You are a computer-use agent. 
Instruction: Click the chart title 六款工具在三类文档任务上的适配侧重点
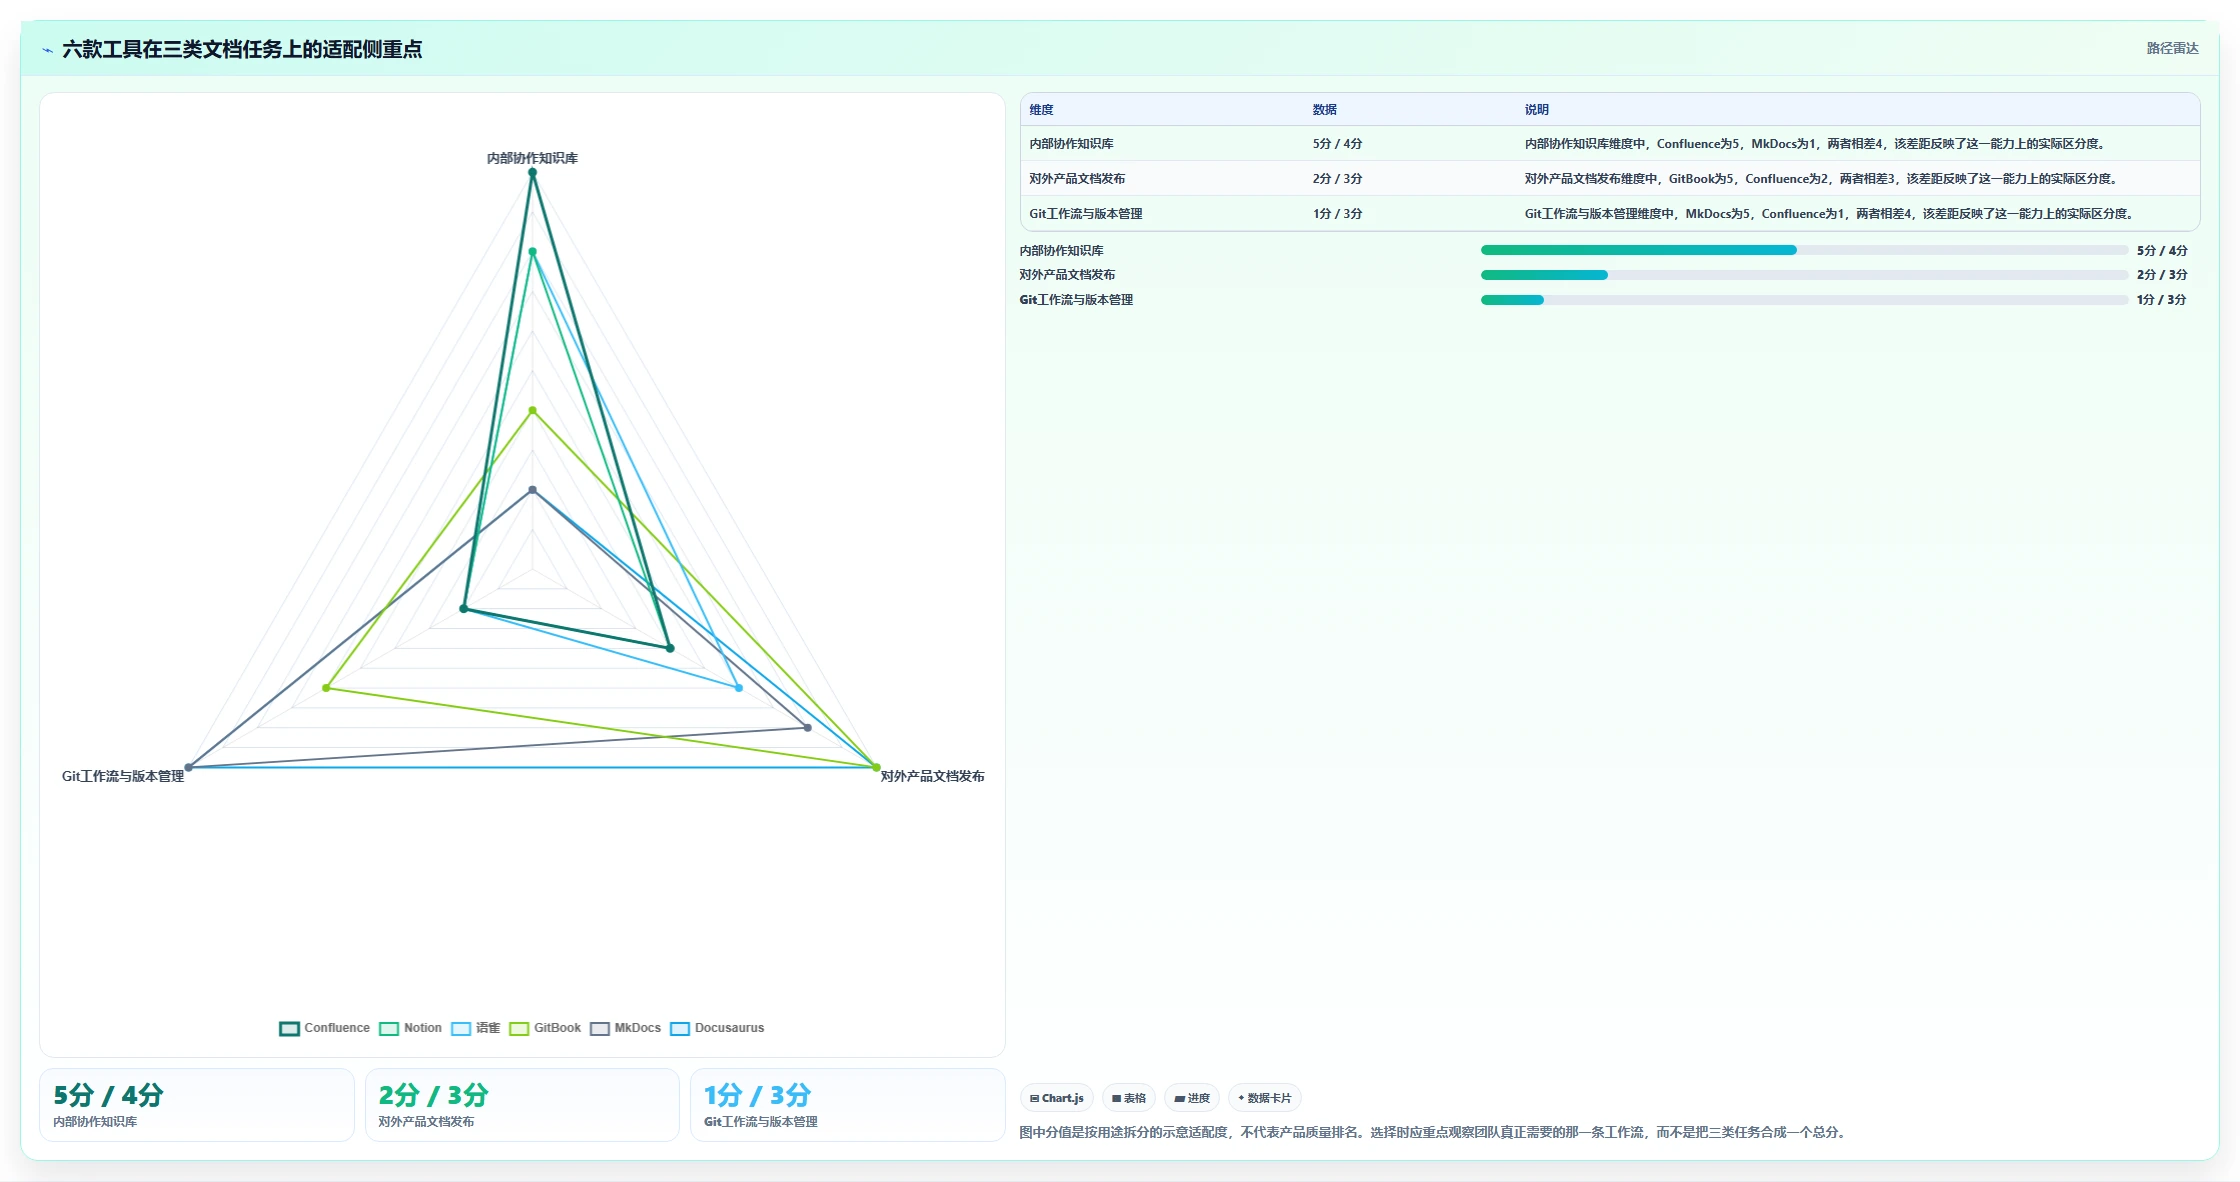(242, 49)
